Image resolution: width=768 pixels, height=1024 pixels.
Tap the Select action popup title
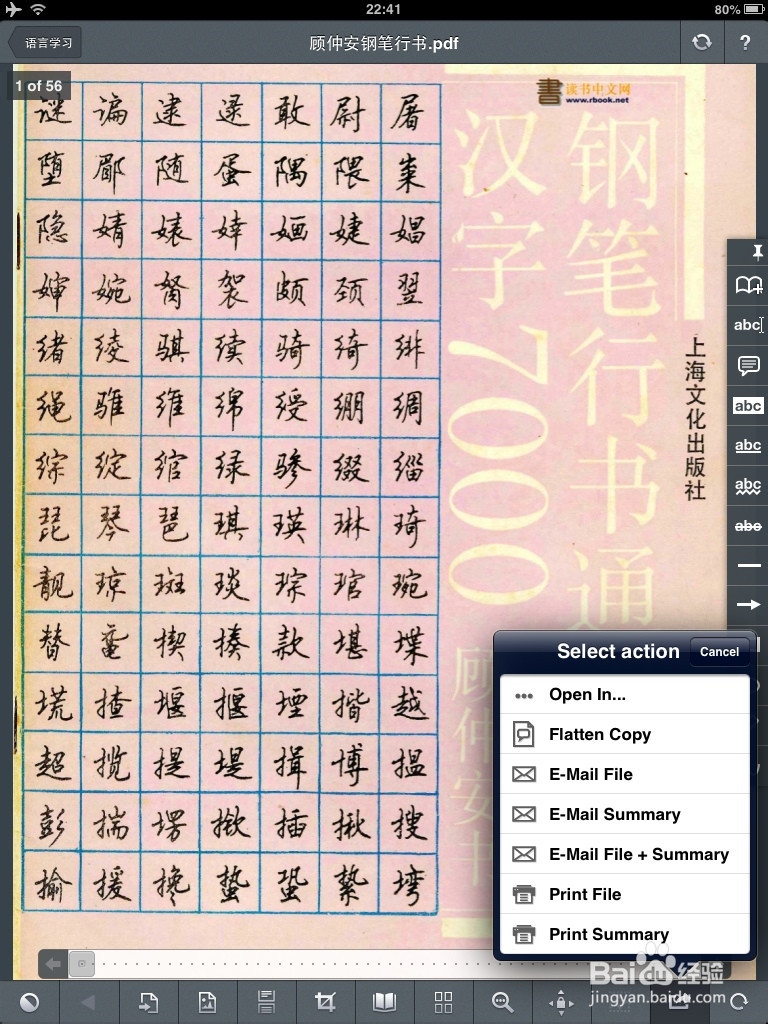click(618, 651)
